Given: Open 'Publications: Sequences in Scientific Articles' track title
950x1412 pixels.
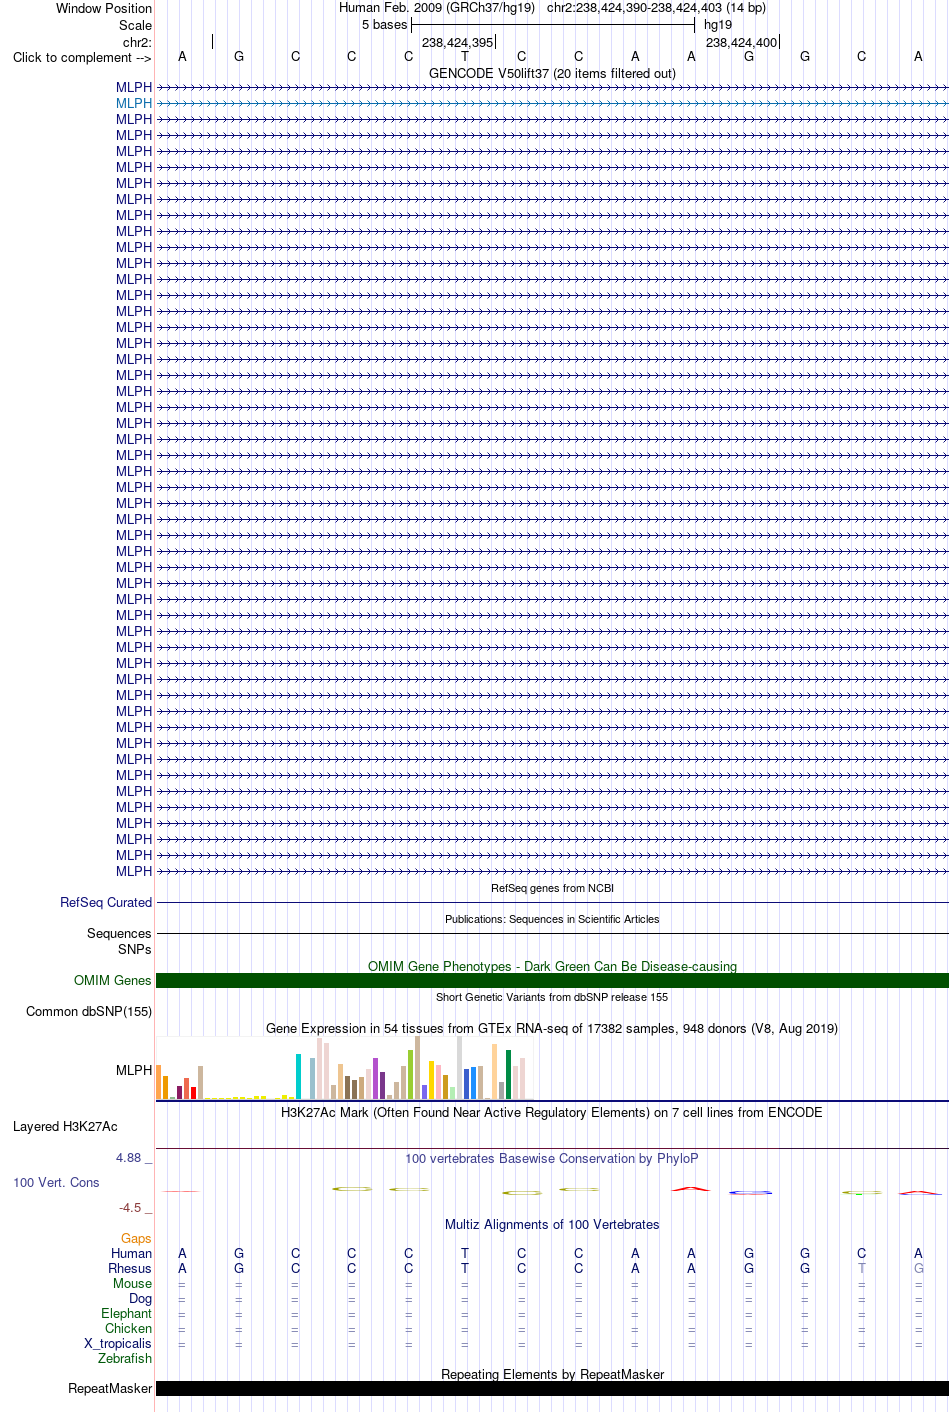Looking at the screenshot, I should (552, 919).
